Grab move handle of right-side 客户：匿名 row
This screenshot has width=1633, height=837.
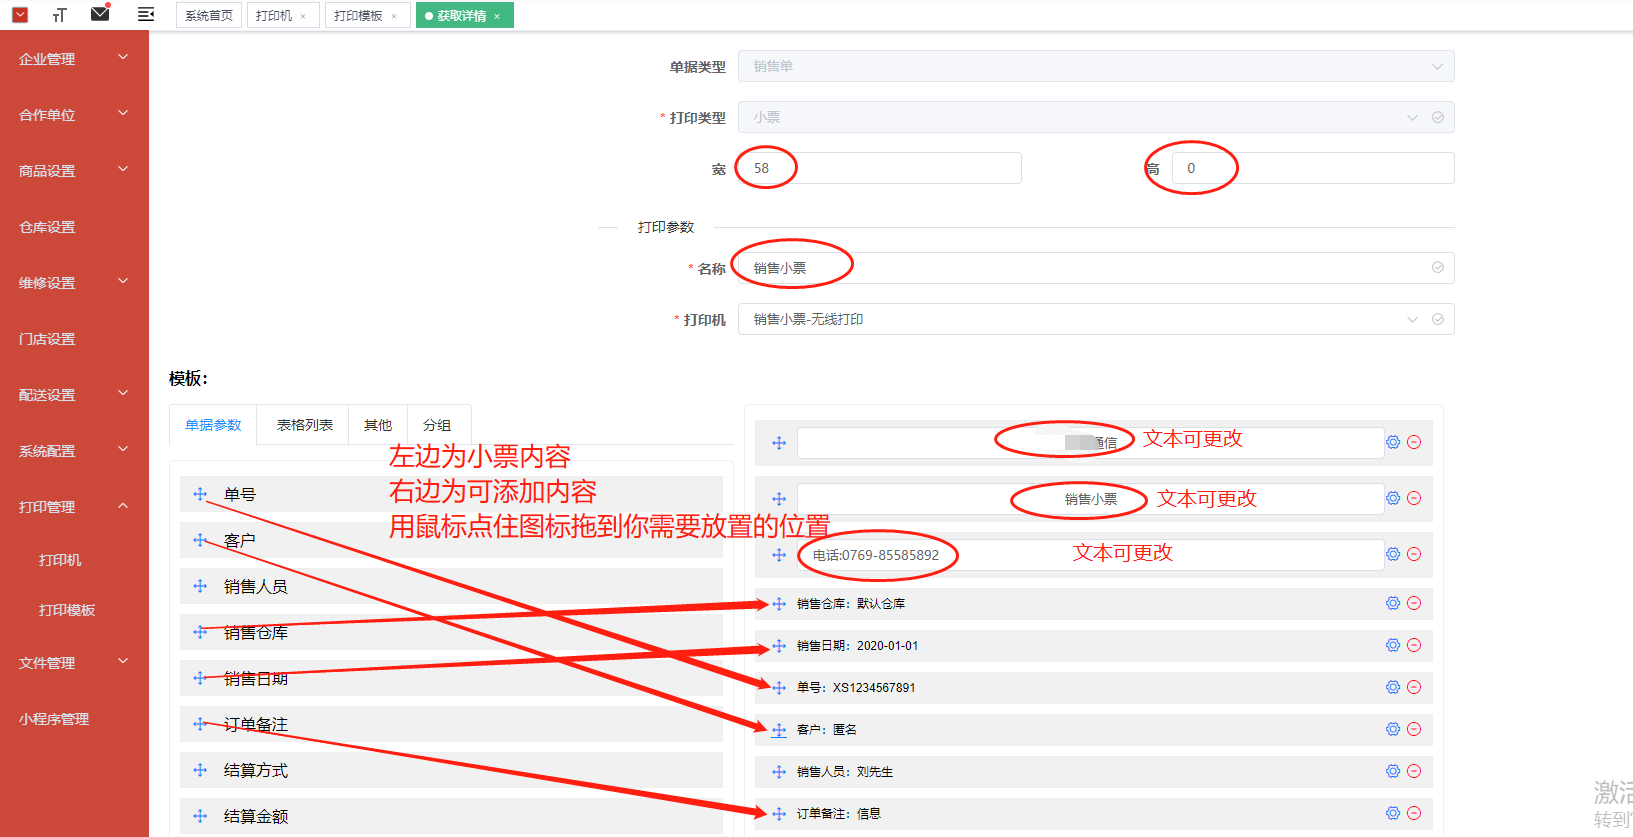click(x=779, y=730)
